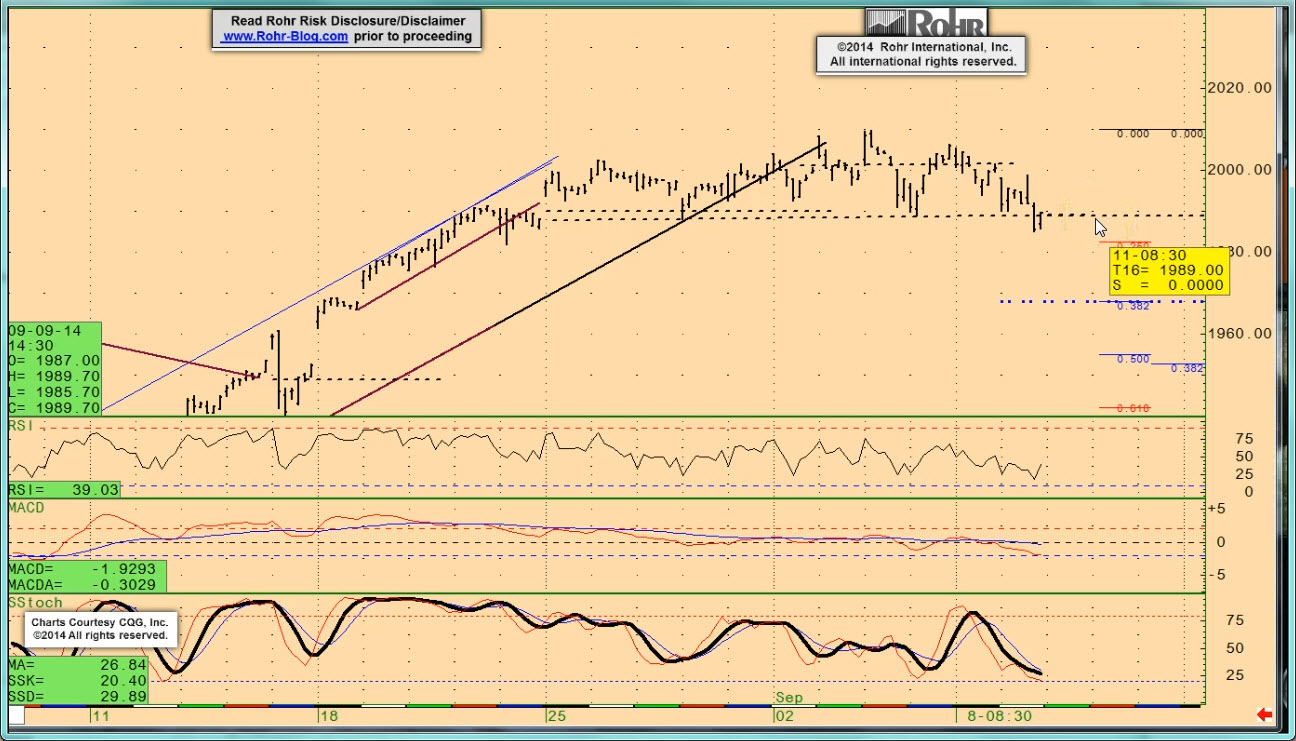Select the 8-08:30 marker on timeline
This screenshot has height=741, width=1296.
coord(999,716)
